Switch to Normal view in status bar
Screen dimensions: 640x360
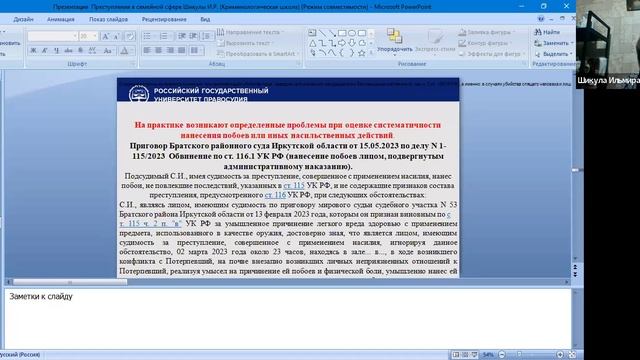456,355
